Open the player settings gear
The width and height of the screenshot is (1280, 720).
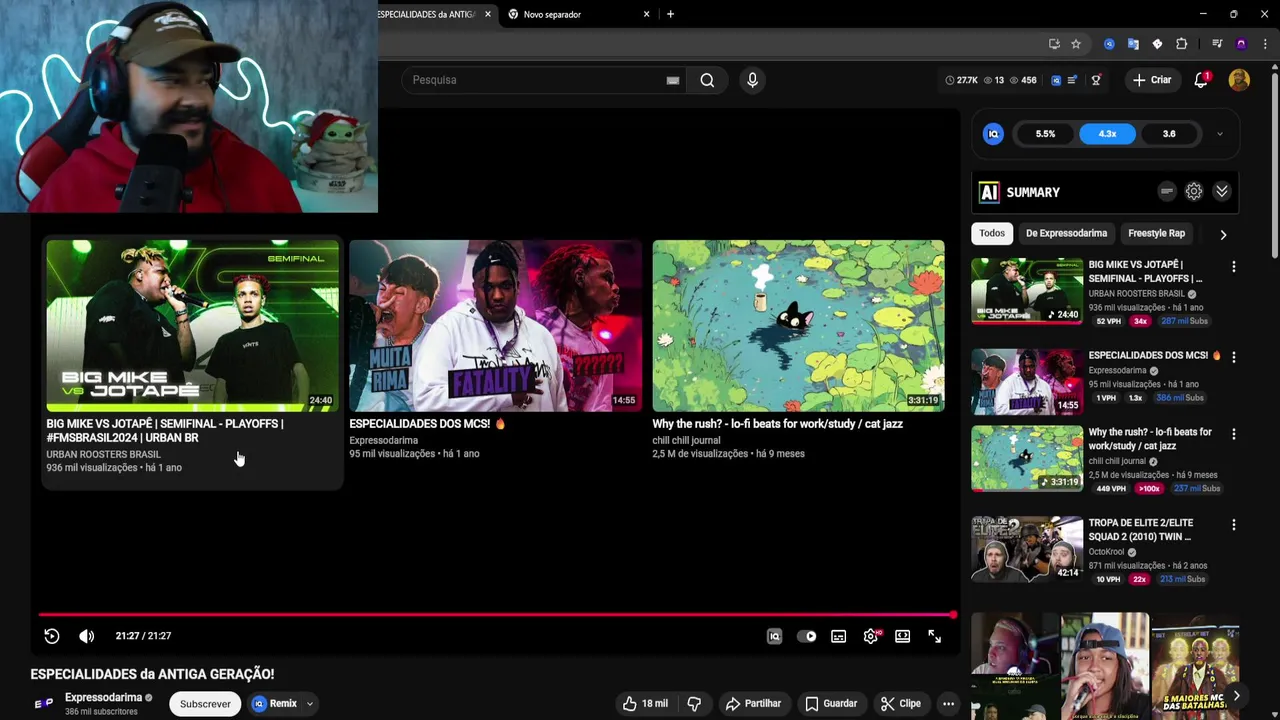click(871, 636)
